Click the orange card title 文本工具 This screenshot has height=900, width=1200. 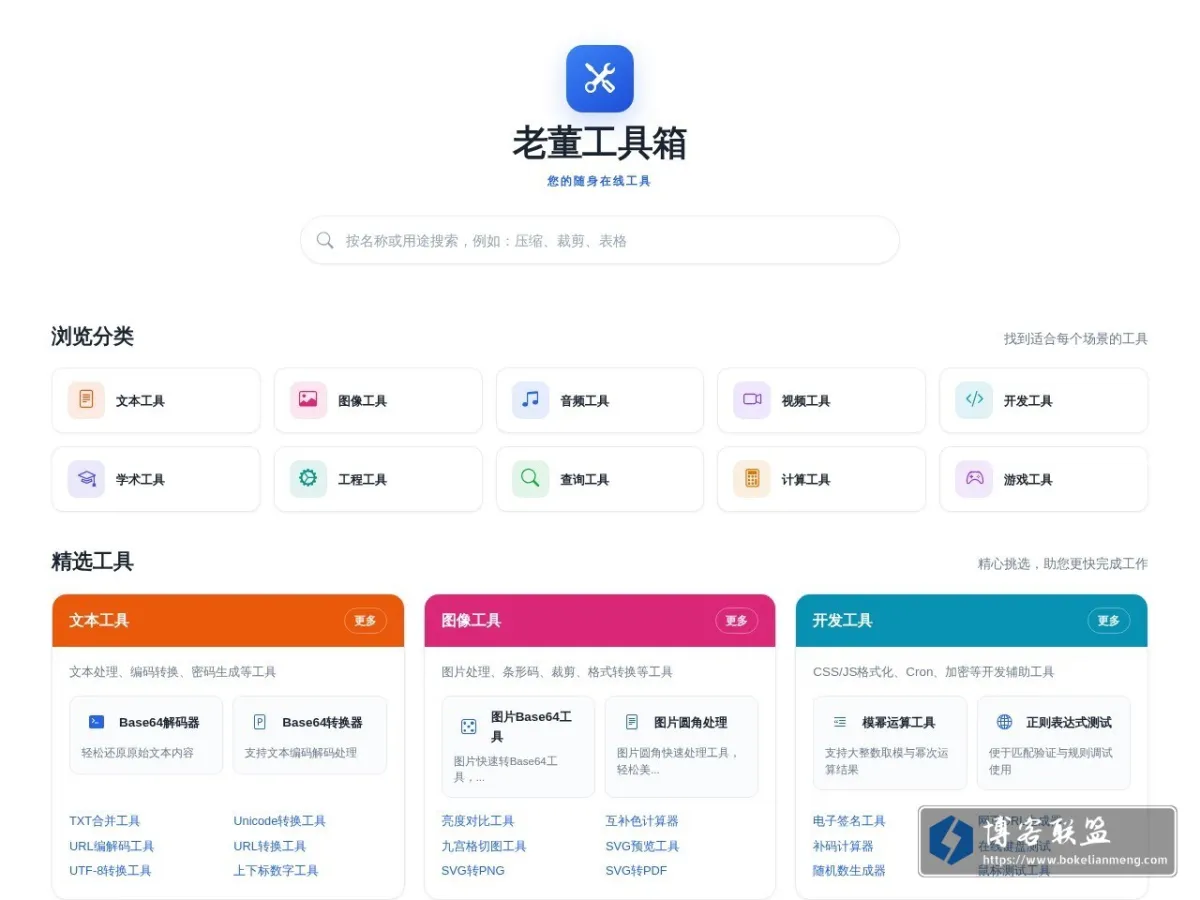[x=99, y=621]
